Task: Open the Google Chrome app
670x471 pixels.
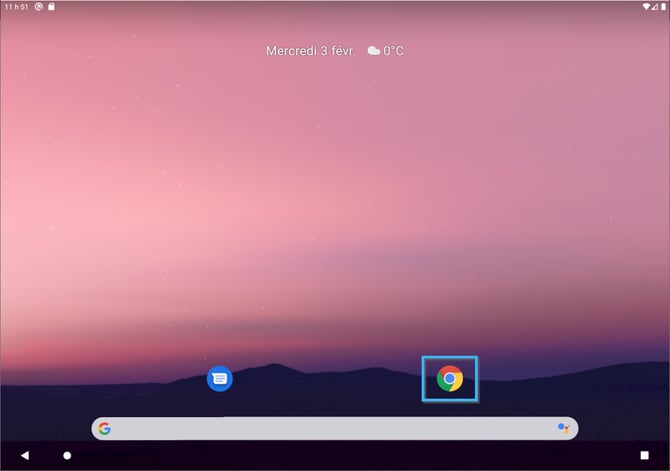Action: point(450,378)
